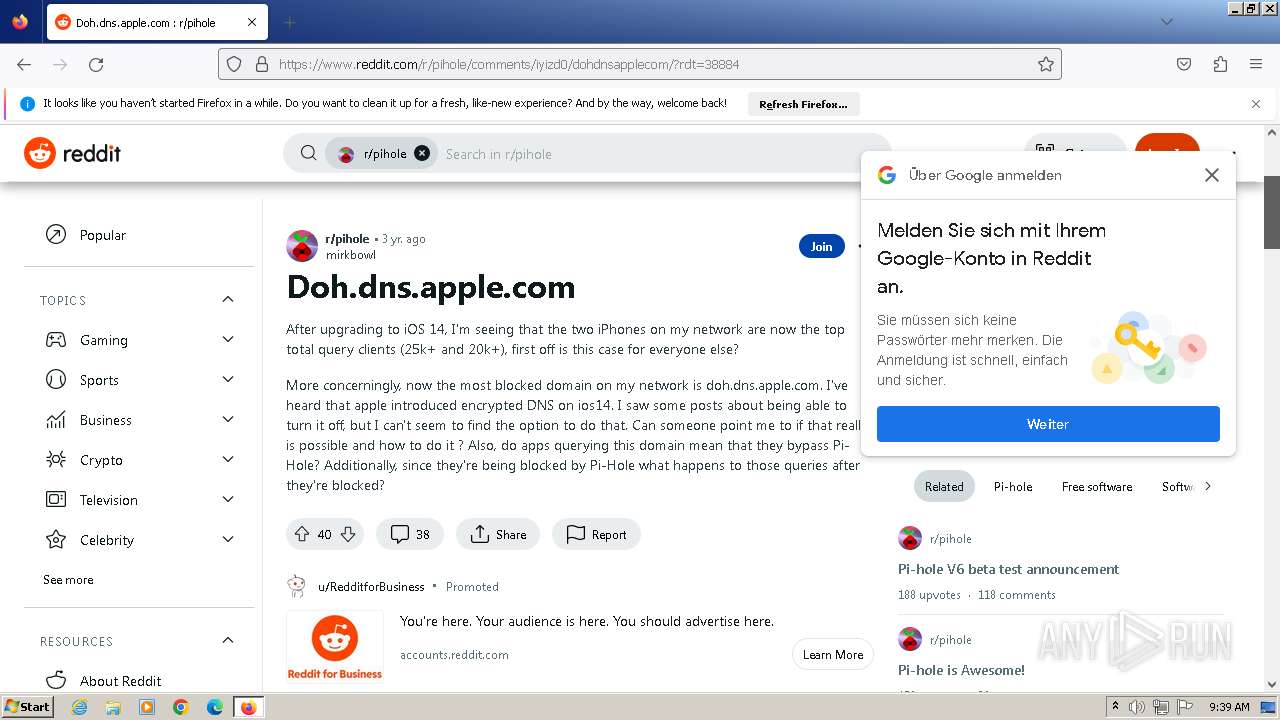Image resolution: width=1280 pixels, height=720 pixels.
Task: Click the Reddit for Business ad thumbnail
Action: pyautogui.click(x=335, y=647)
